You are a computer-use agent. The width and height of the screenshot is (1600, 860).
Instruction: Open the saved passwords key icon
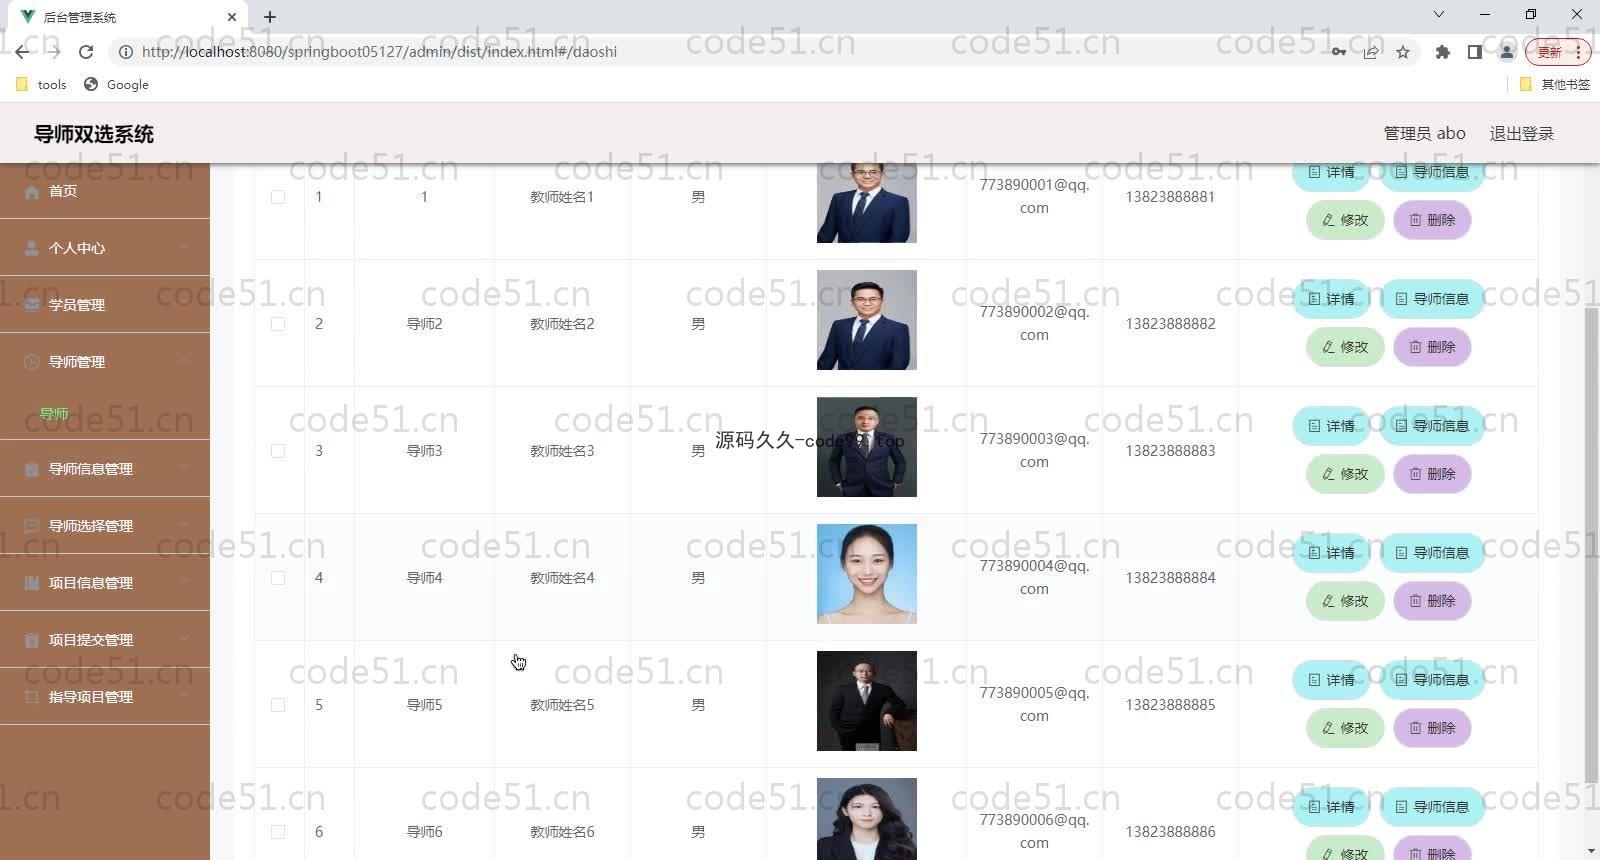point(1338,52)
